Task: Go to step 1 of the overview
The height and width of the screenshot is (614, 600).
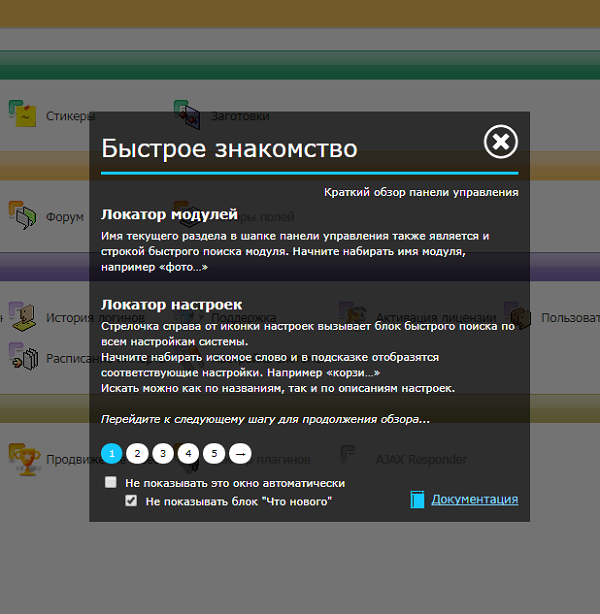Action: coord(112,453)
